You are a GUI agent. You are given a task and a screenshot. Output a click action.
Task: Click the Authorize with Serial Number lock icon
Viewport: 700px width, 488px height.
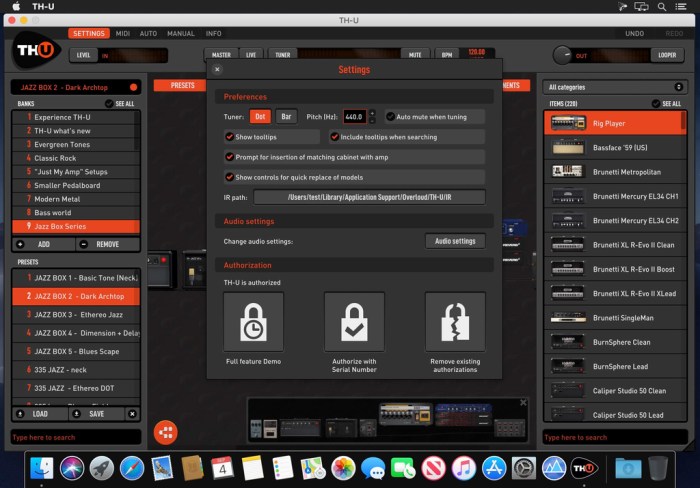(354, 322)
